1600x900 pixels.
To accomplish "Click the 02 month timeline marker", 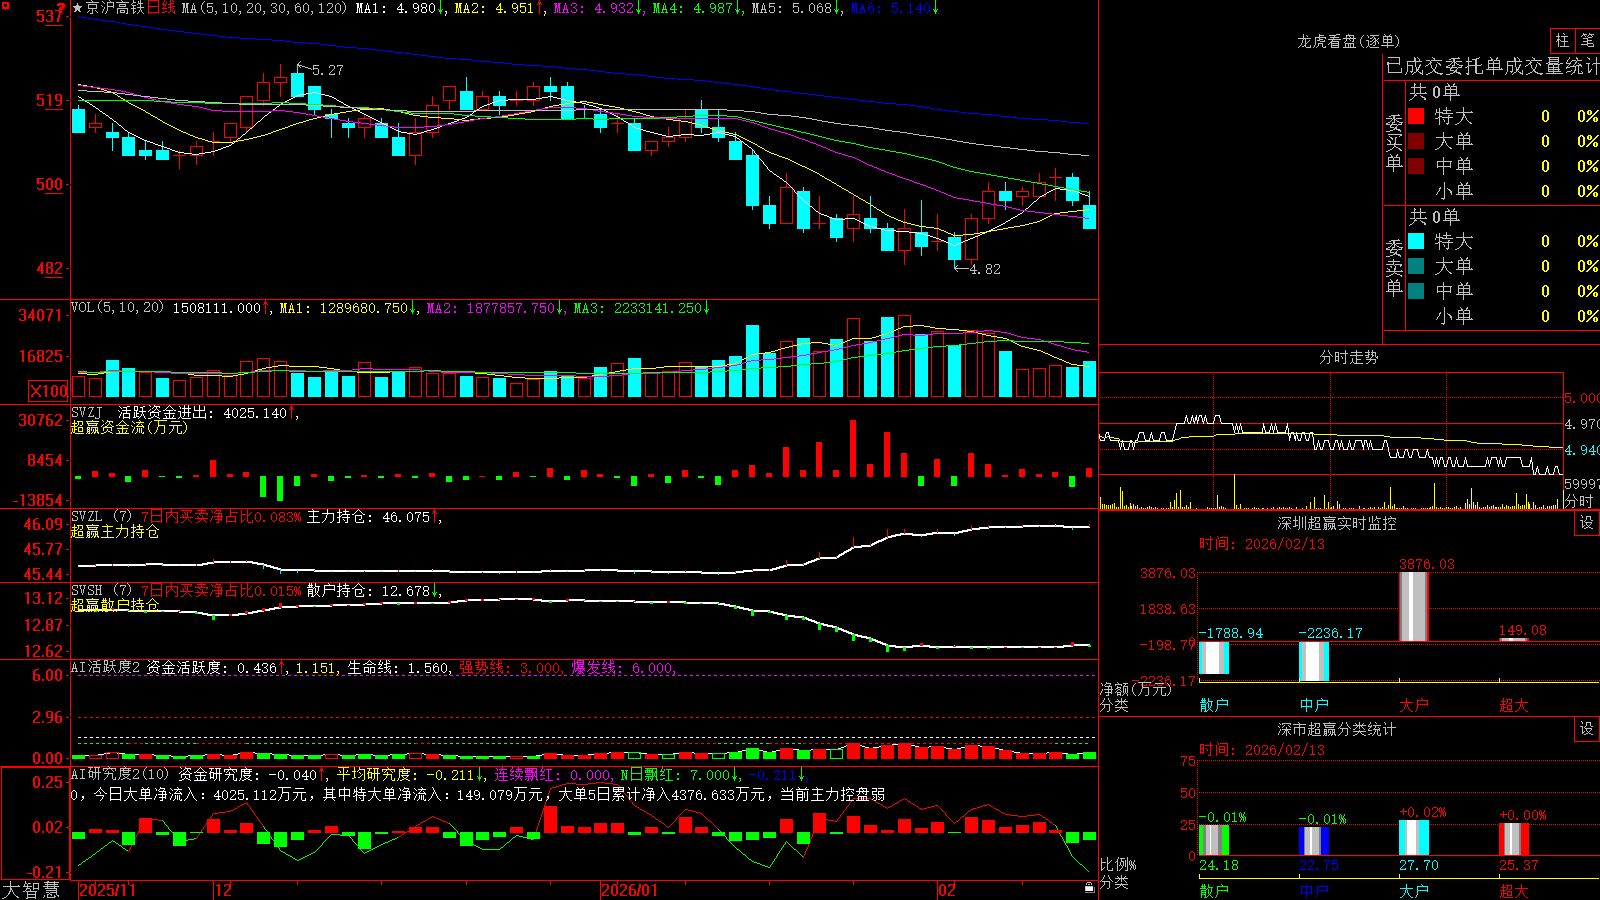I will click(x=947, y=890).
